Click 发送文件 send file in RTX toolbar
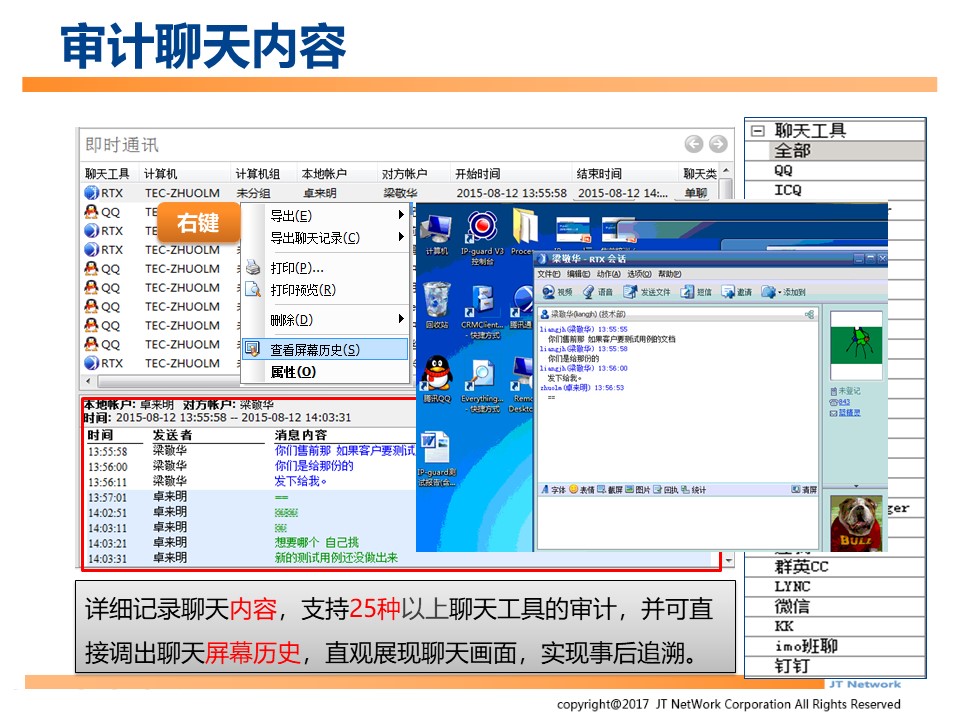The width and height of the screenshot is (960, 720). click(x=647, y=292)
